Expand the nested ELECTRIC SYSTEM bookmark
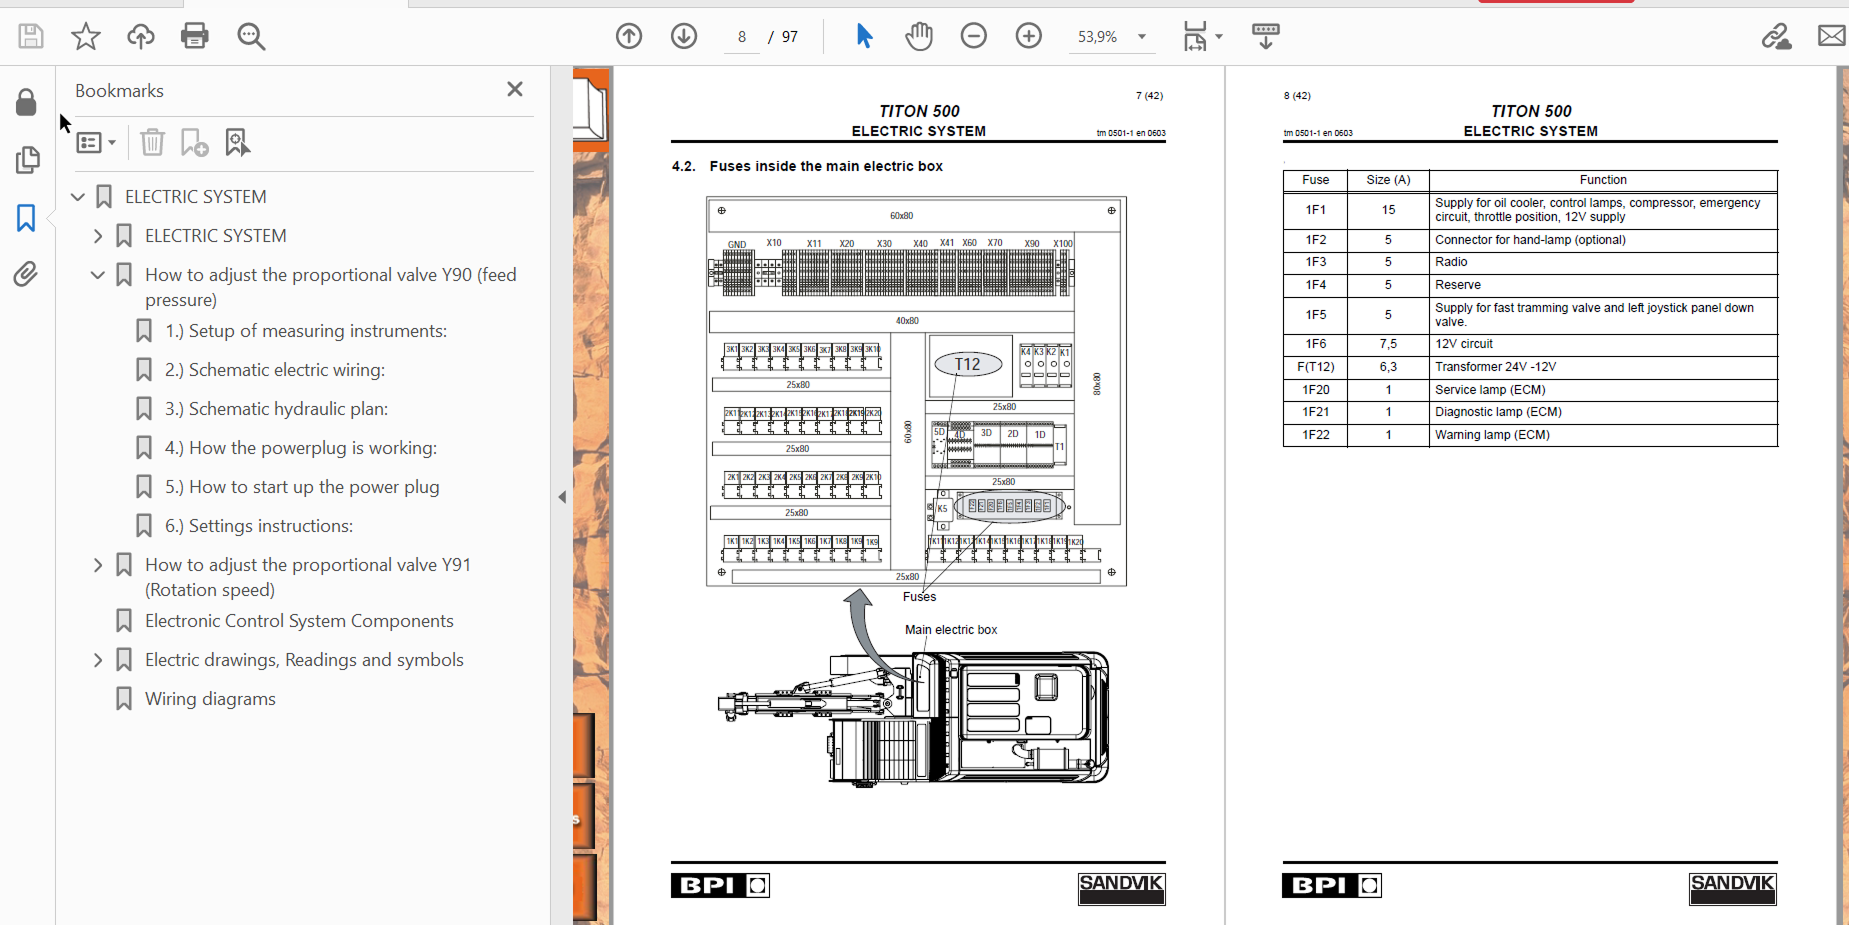Screen dimensions: 1849x925 coord(98,236)
